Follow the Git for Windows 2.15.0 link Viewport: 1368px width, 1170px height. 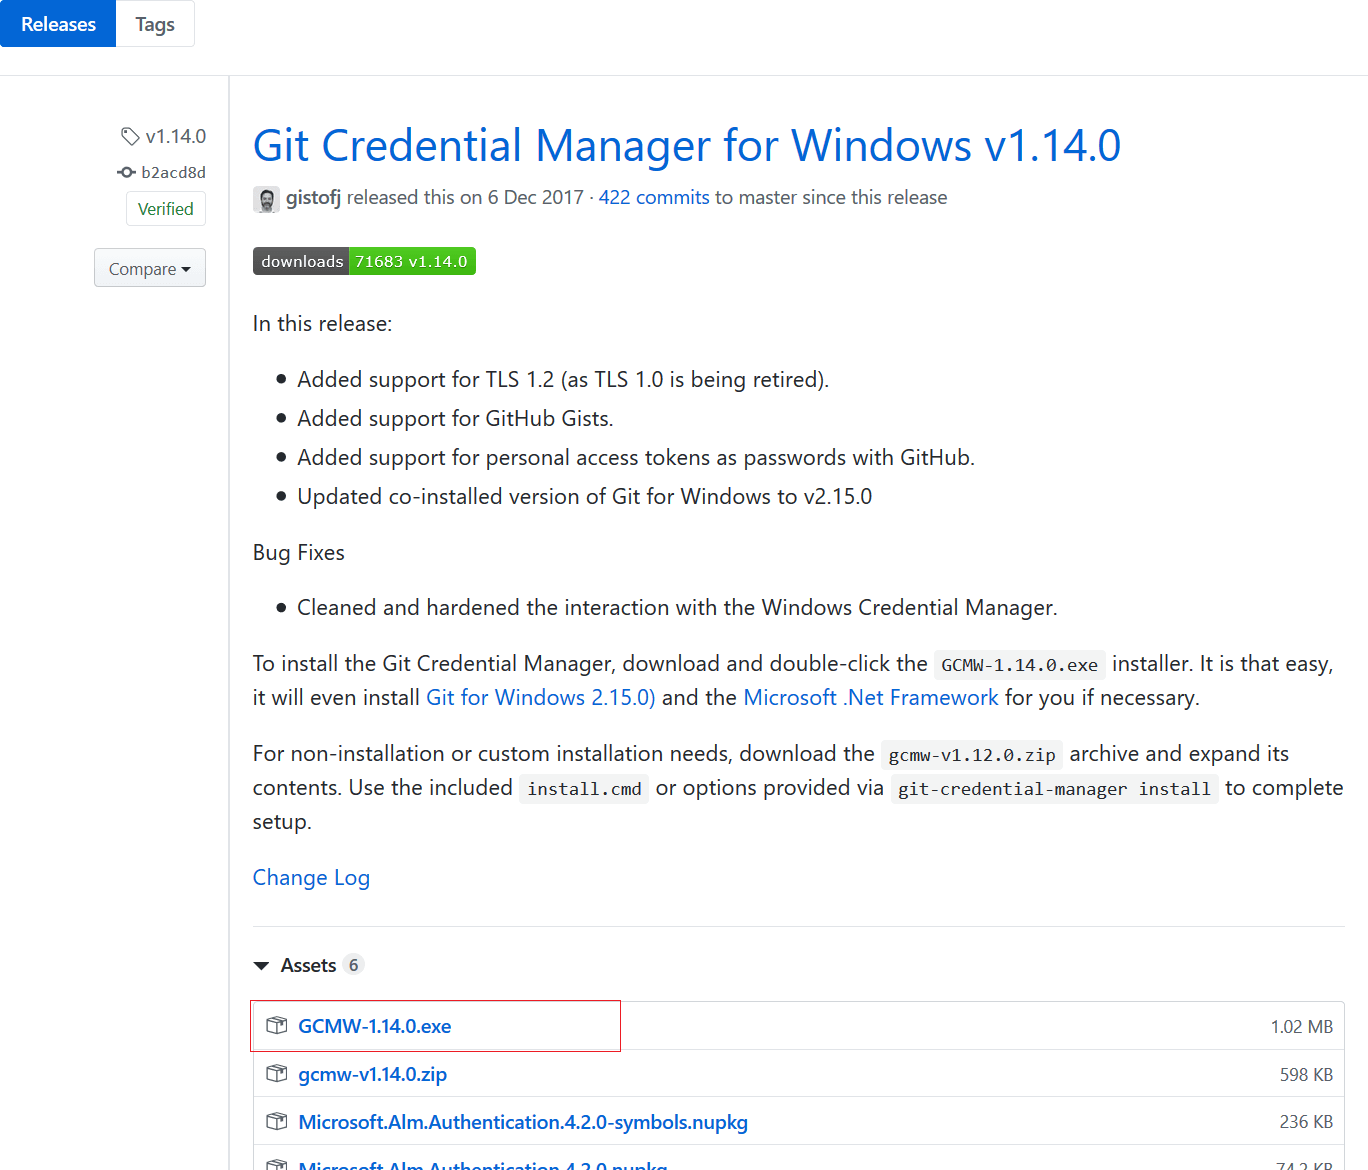tap(540, 697)
